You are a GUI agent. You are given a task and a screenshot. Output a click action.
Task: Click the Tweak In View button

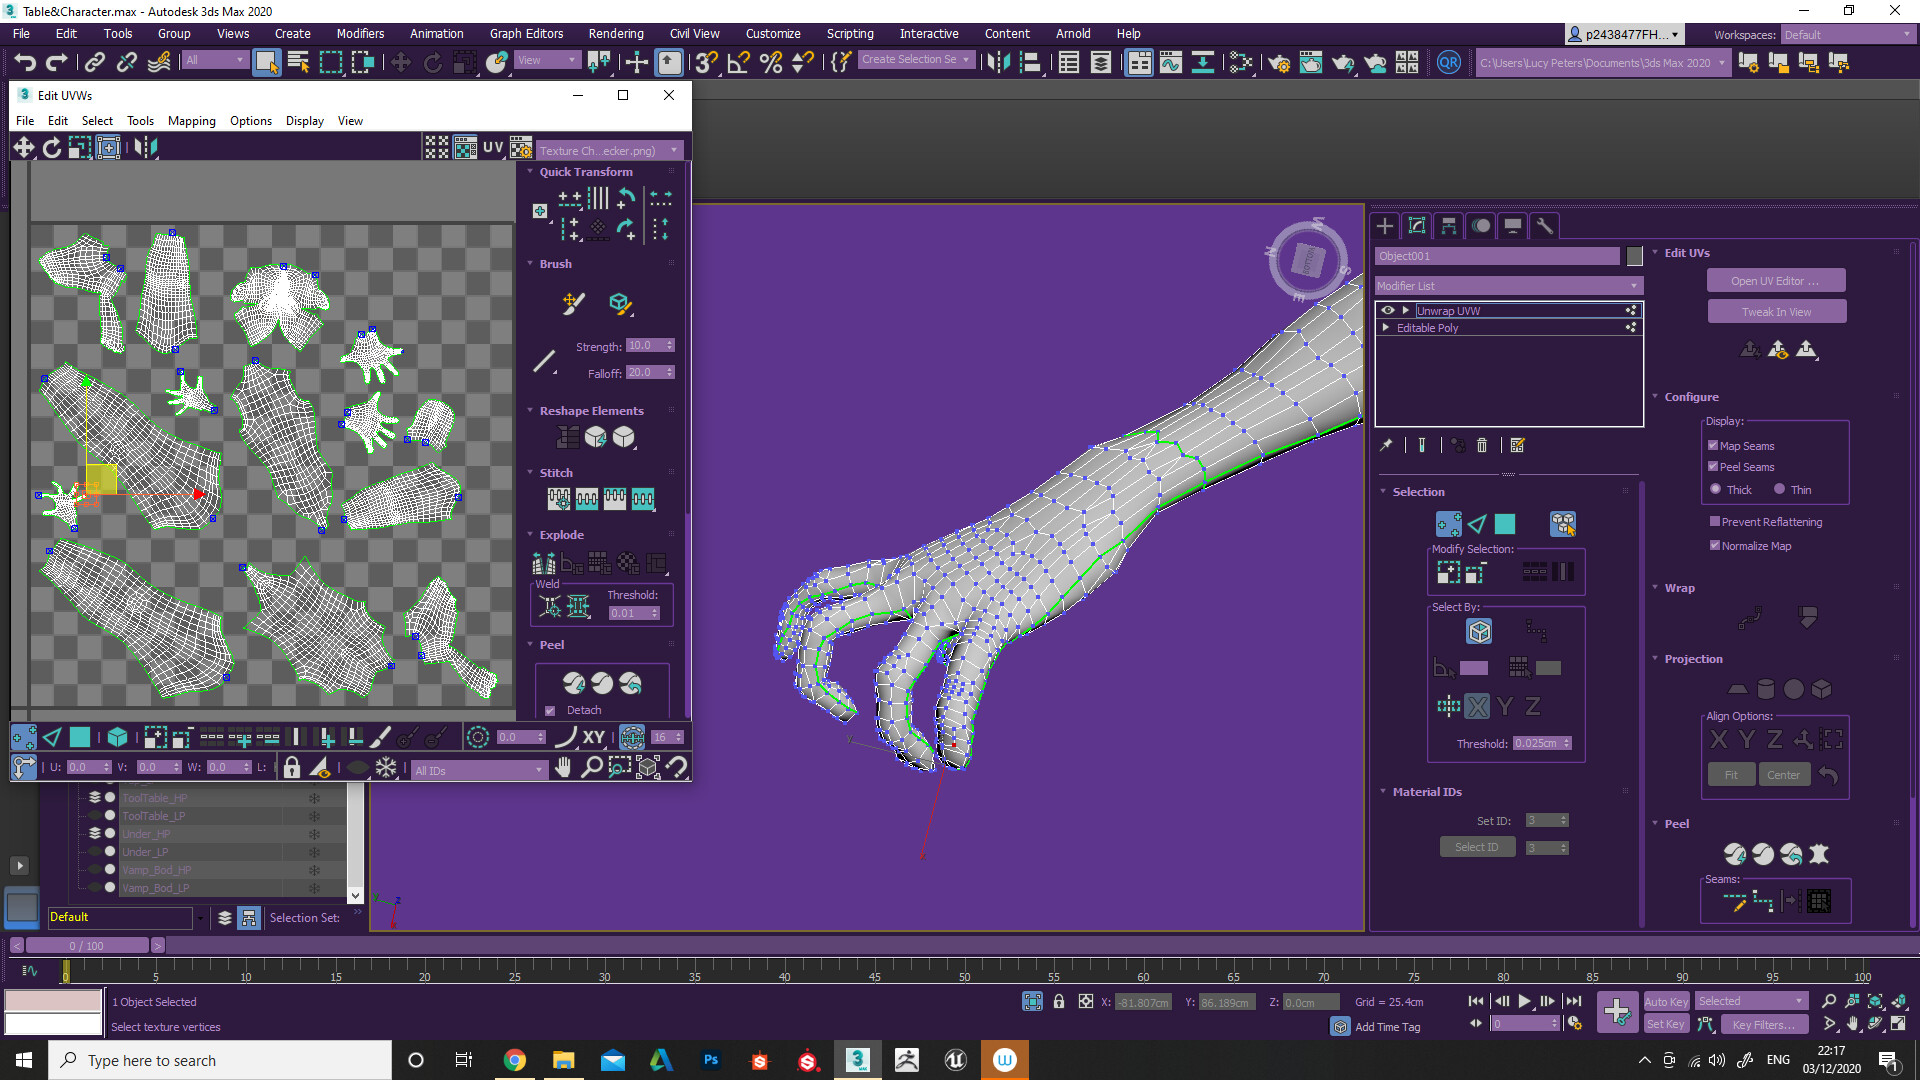pyautogui.click(x=1777, y=311)
